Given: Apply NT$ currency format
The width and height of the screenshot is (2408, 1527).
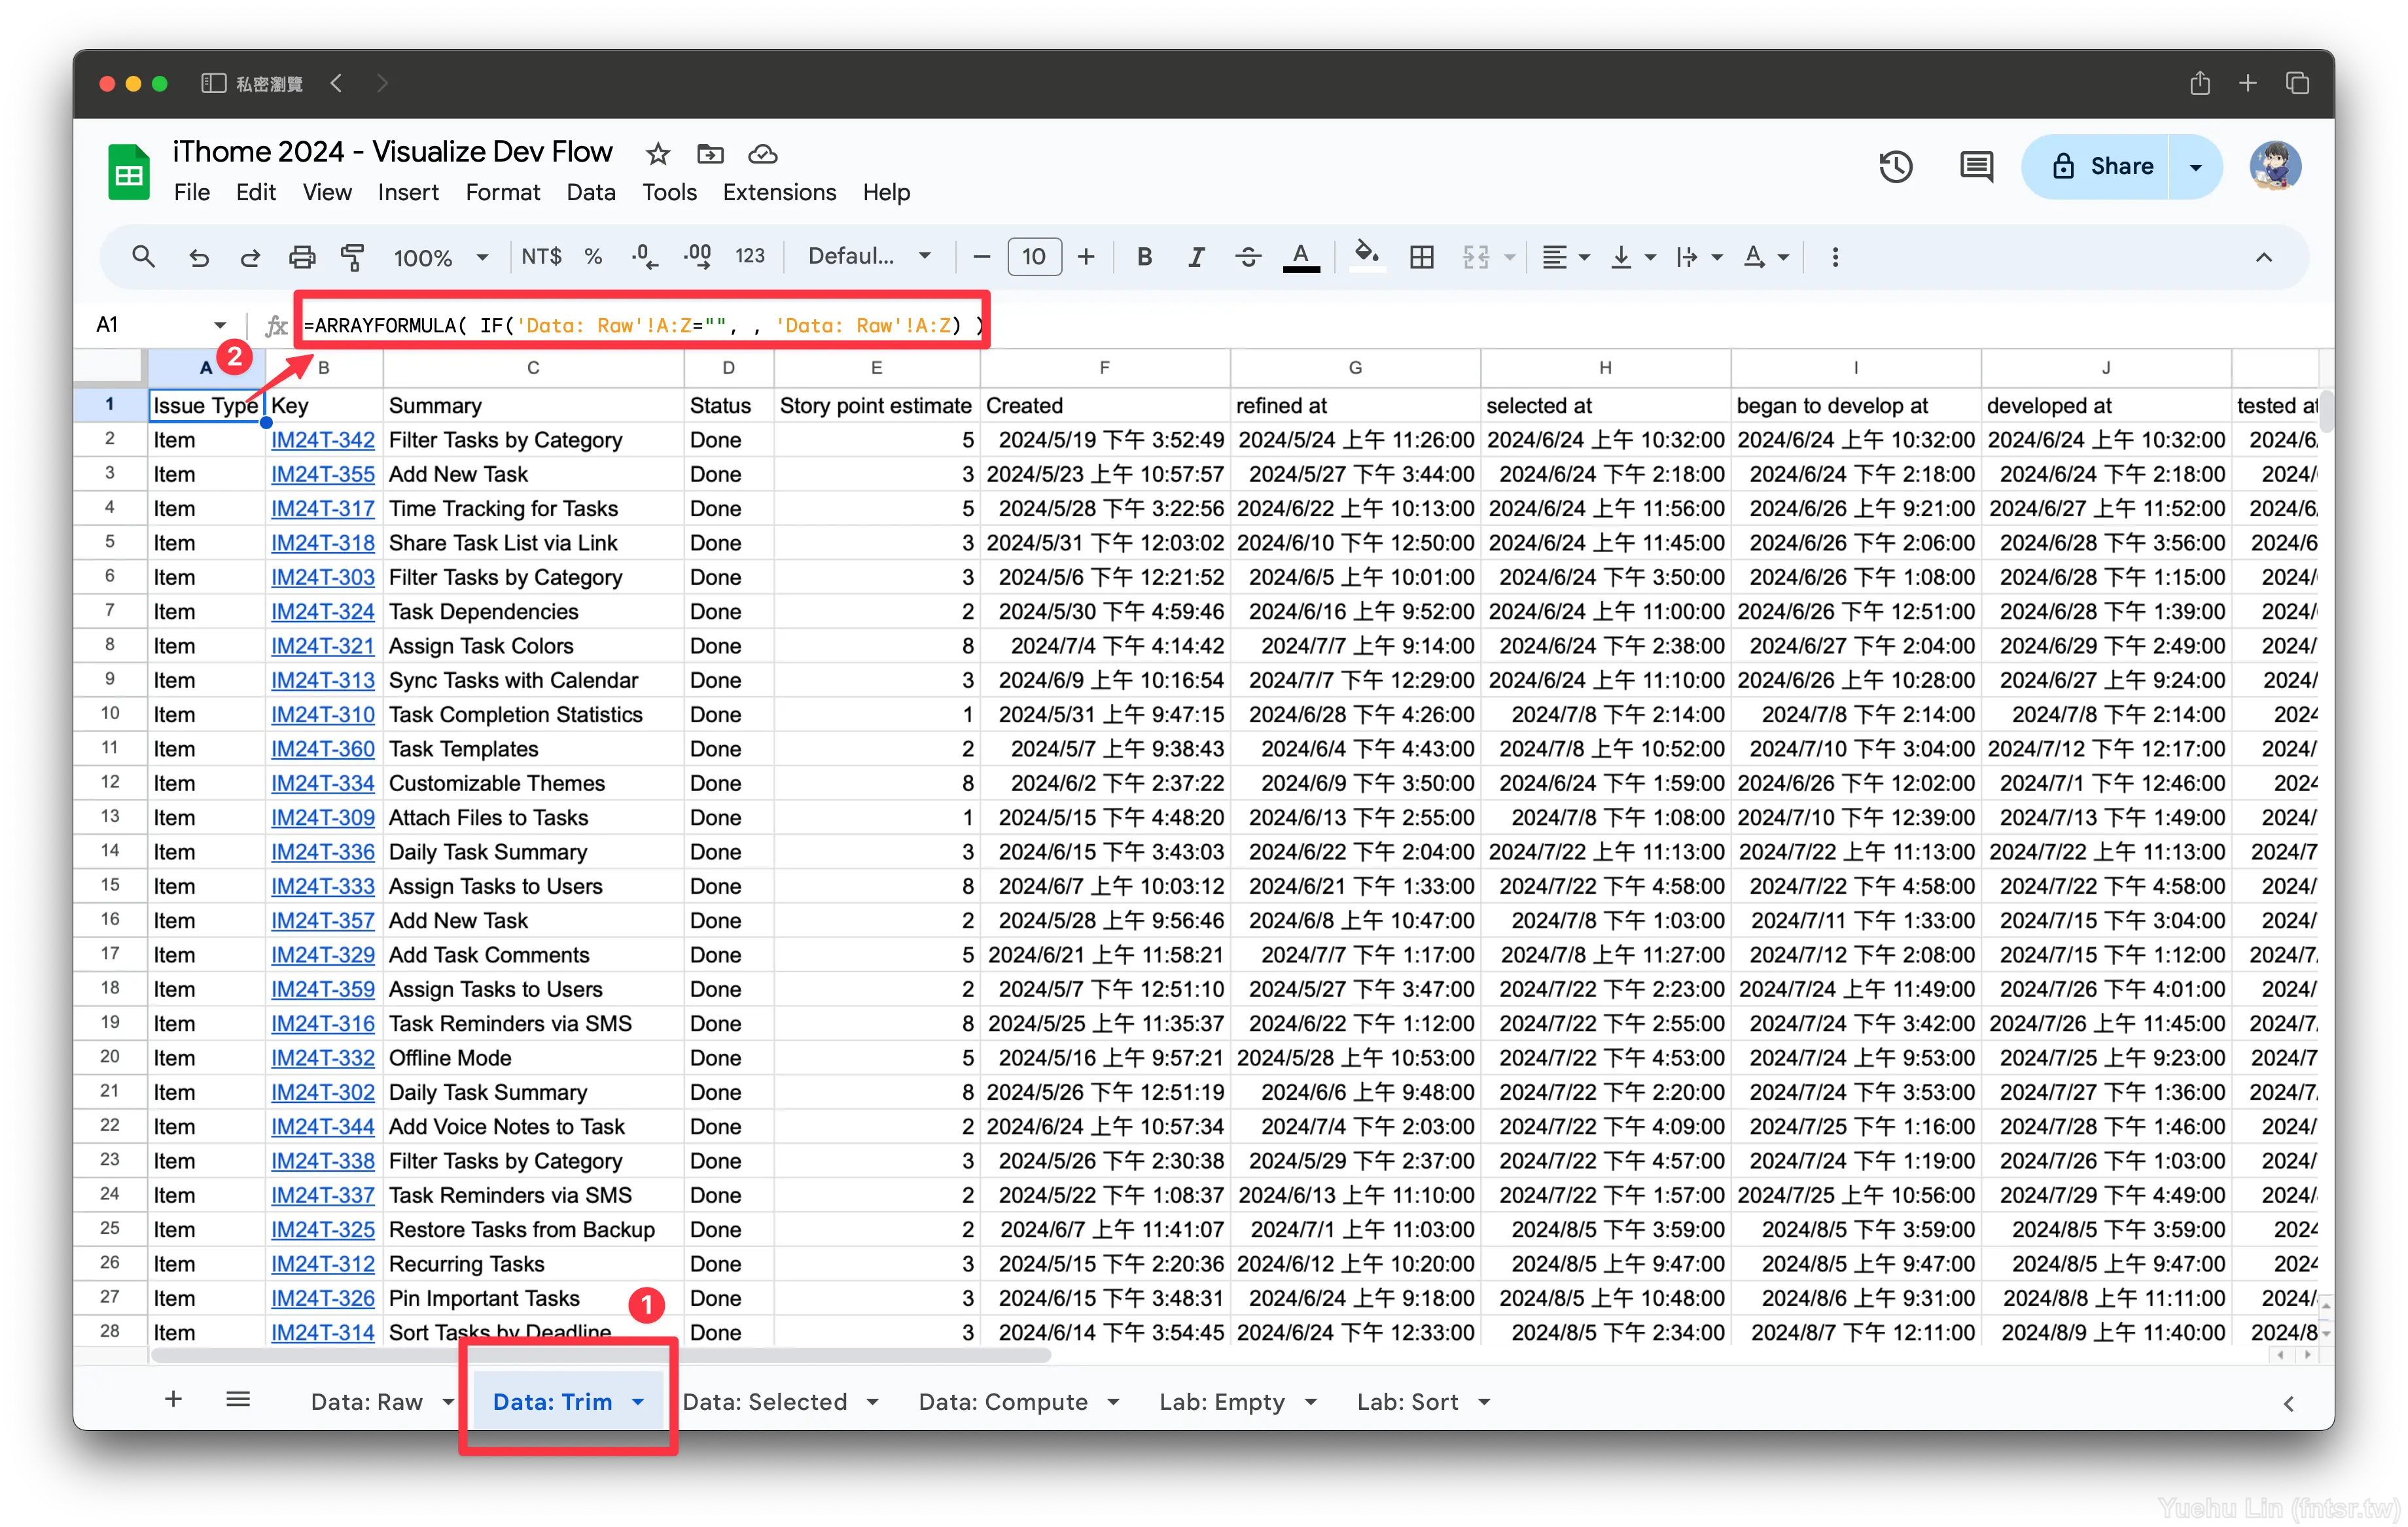Looking at the screenshot, I should click(x=541, y=257).
